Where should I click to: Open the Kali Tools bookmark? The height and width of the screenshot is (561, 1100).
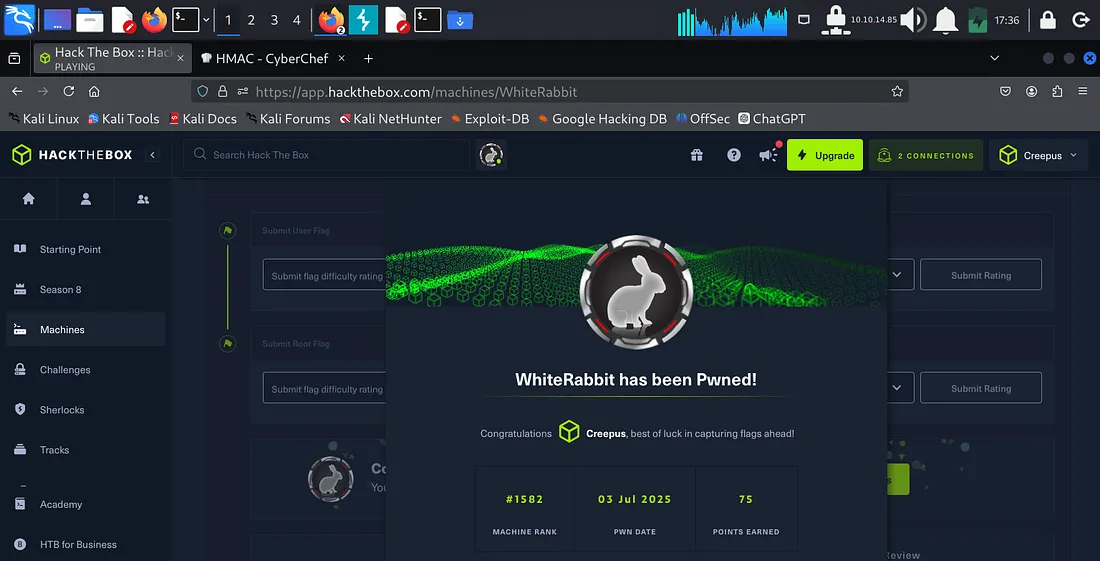[x=123, y=119]
